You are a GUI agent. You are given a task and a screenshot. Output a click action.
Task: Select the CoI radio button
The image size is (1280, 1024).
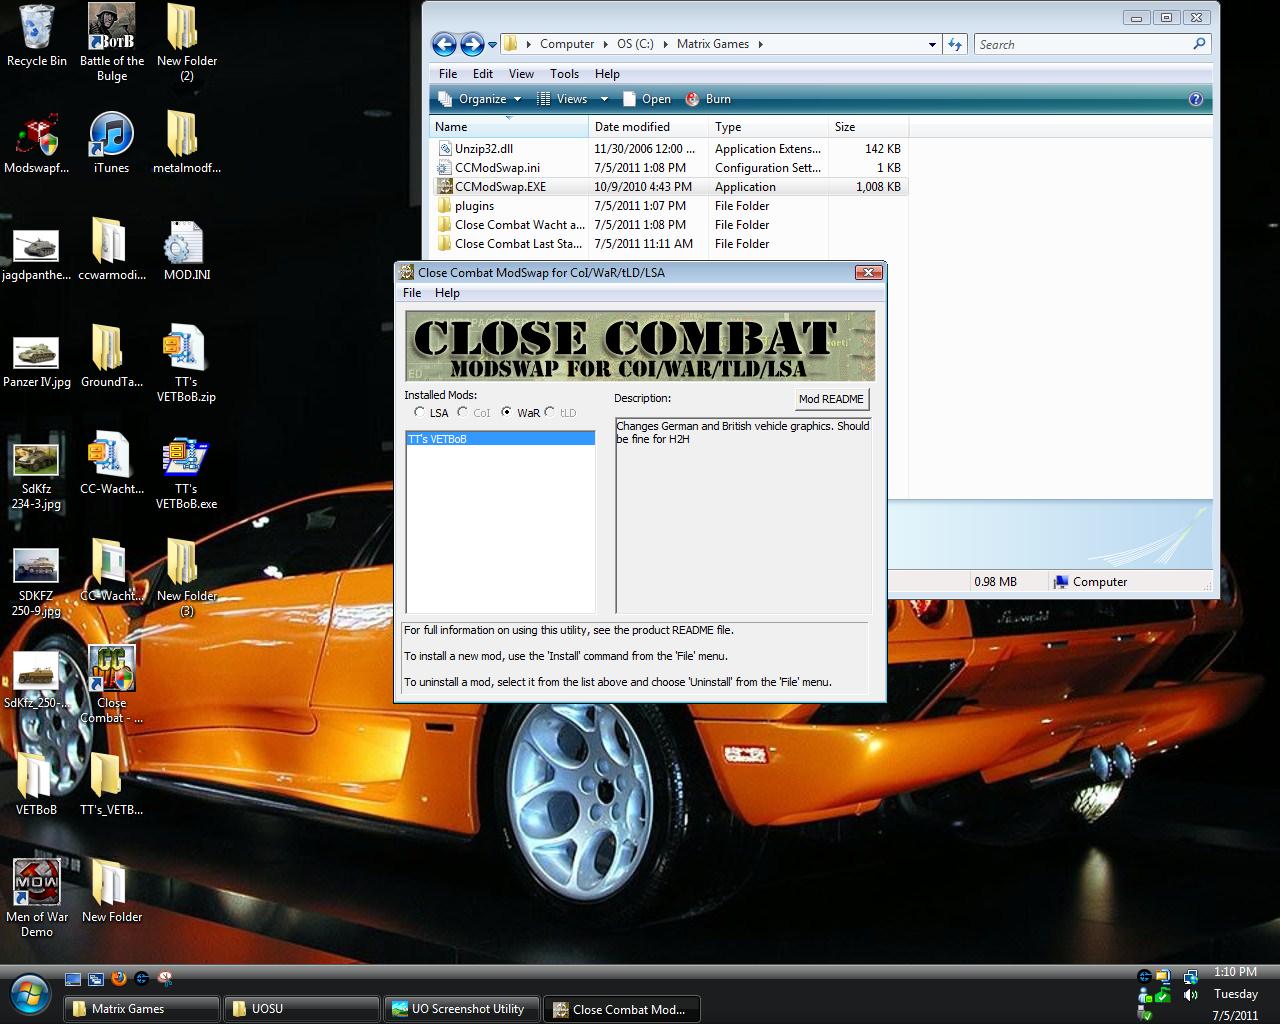point(462,412)
